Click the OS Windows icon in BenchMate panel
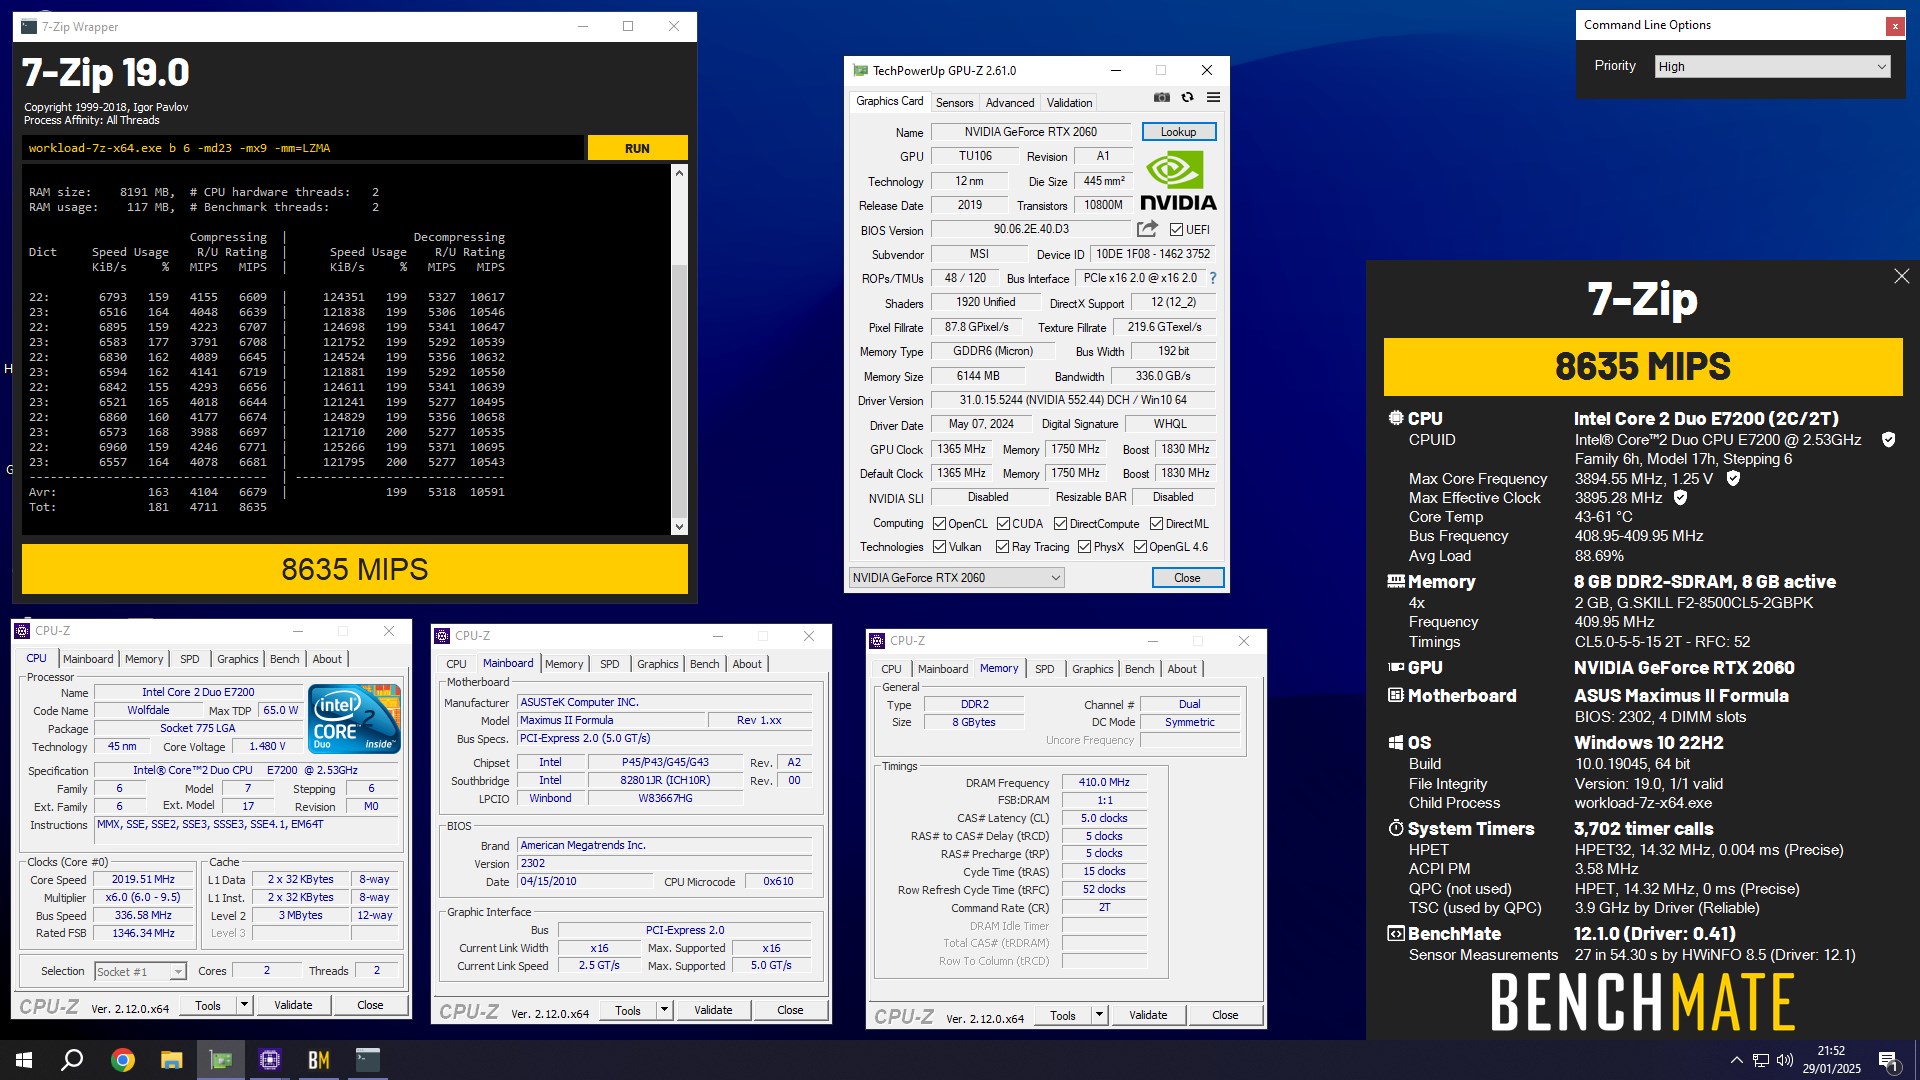The width and height of the screenshot is (1920, 1080). (1396, 742)
